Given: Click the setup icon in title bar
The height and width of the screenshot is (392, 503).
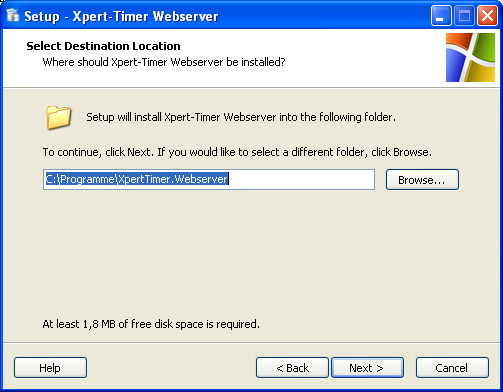Looking at the screenshot, I should [13, 15].
